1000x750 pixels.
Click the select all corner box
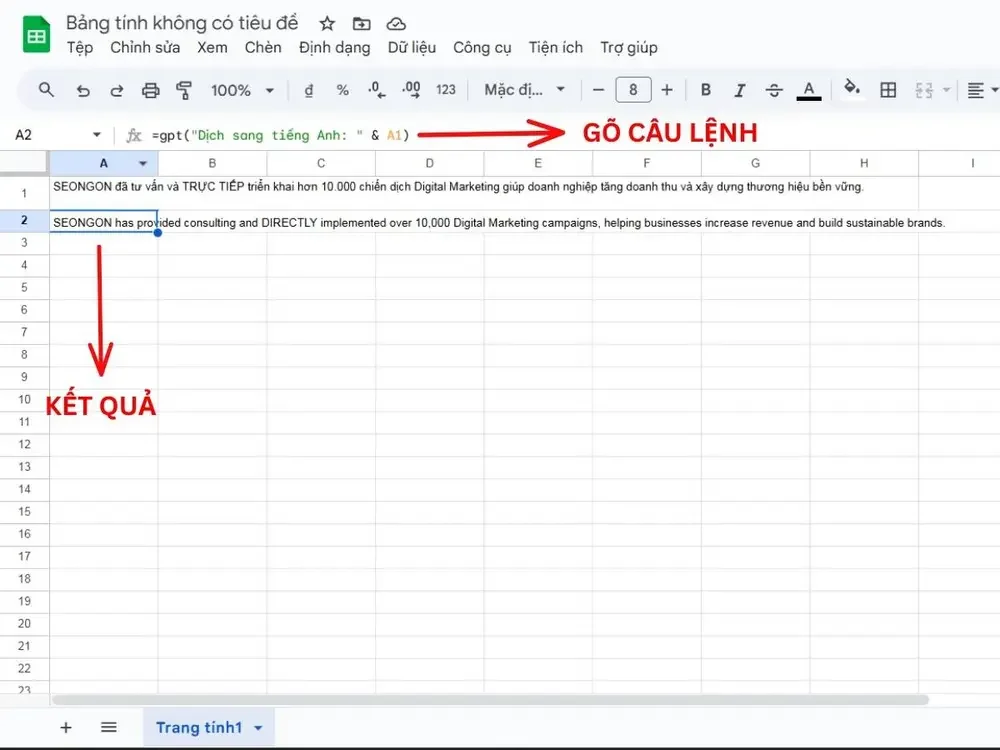[x=24, y=163]
